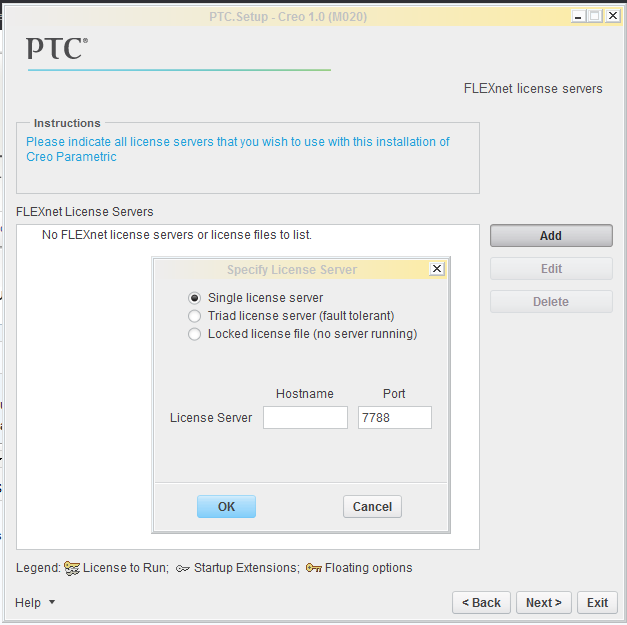Click the 'FLEXnet license servers' heading
This screenshot has height=625, width=627.
coord(533,89)
